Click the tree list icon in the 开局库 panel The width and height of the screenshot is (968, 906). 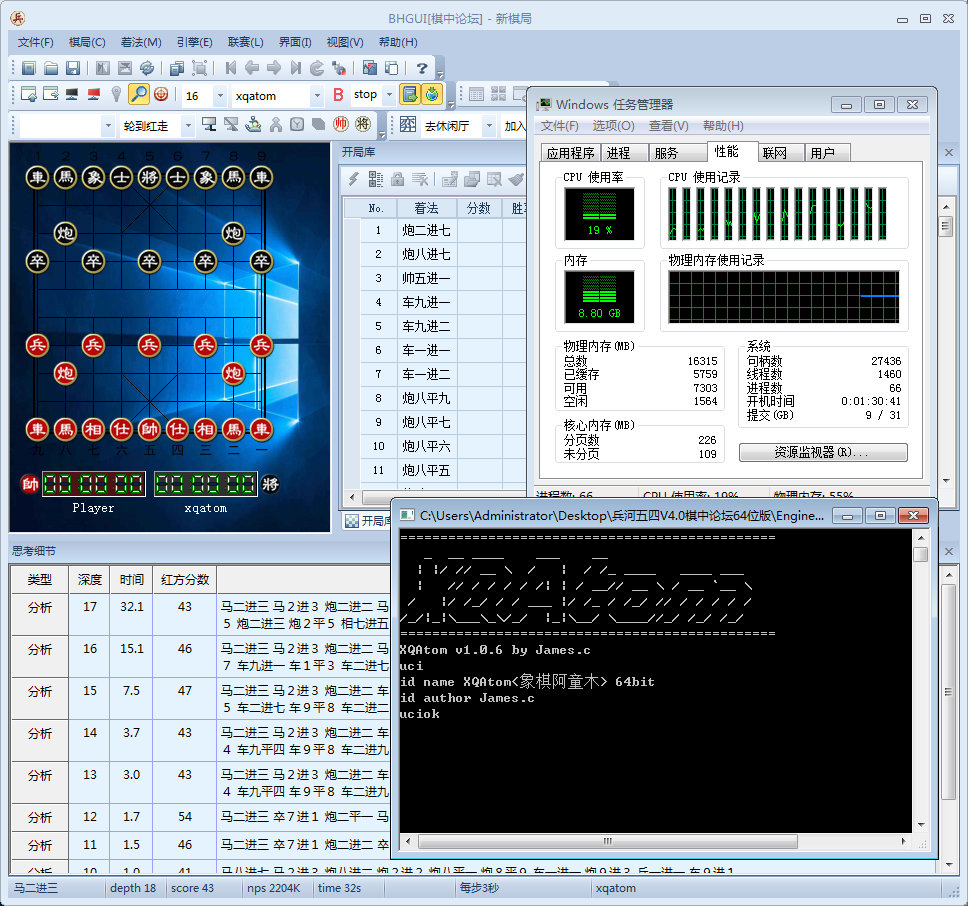[375, 179]
